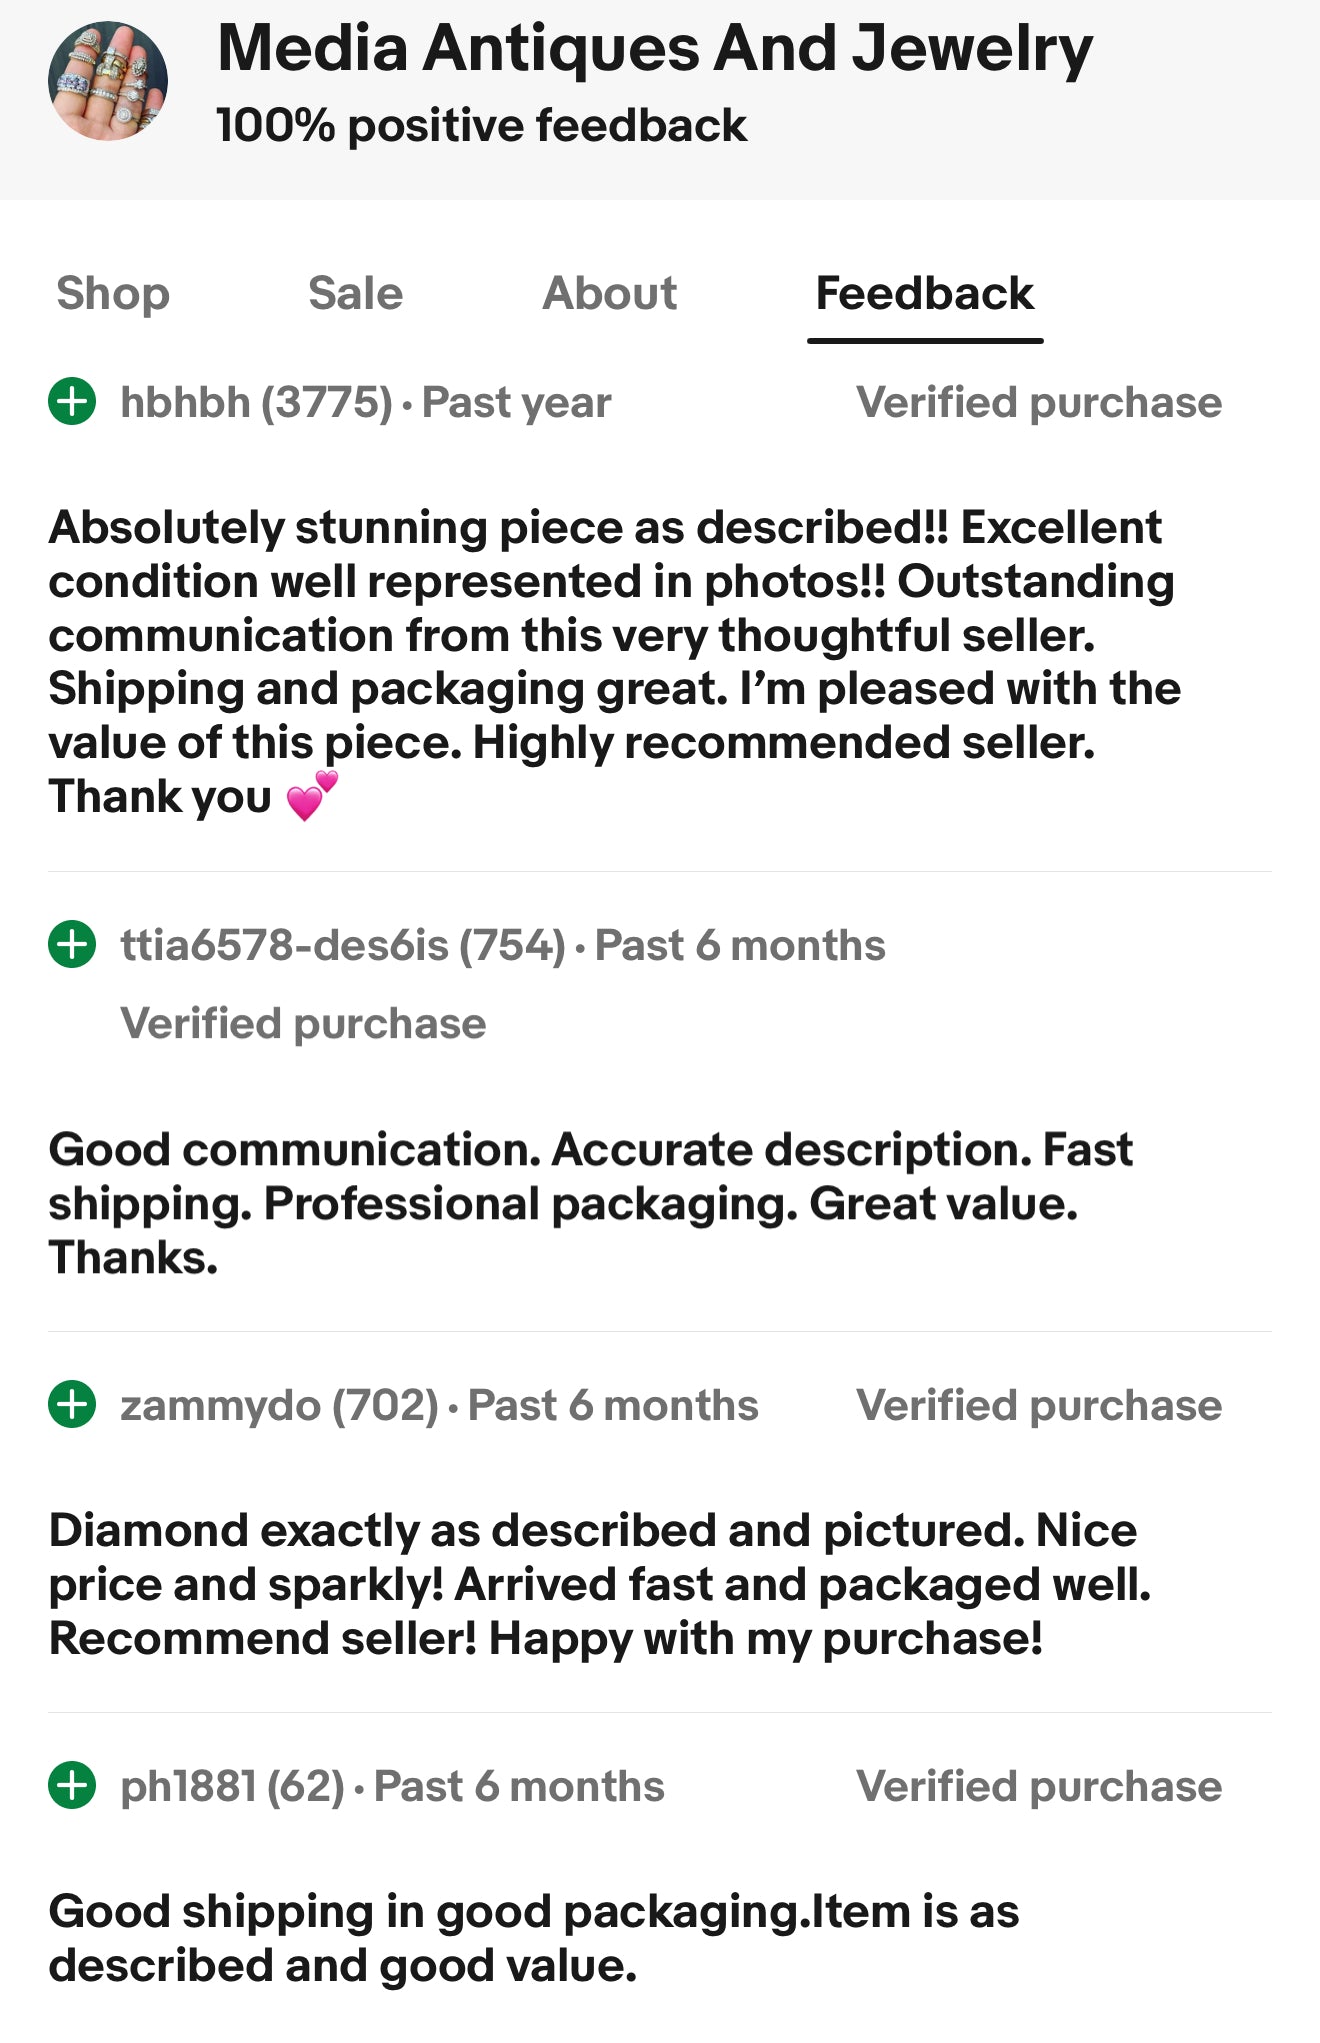The width and height of the screenshot is (1320, 2043).
Task: Open the Shop tab
Action: (113, 294)
